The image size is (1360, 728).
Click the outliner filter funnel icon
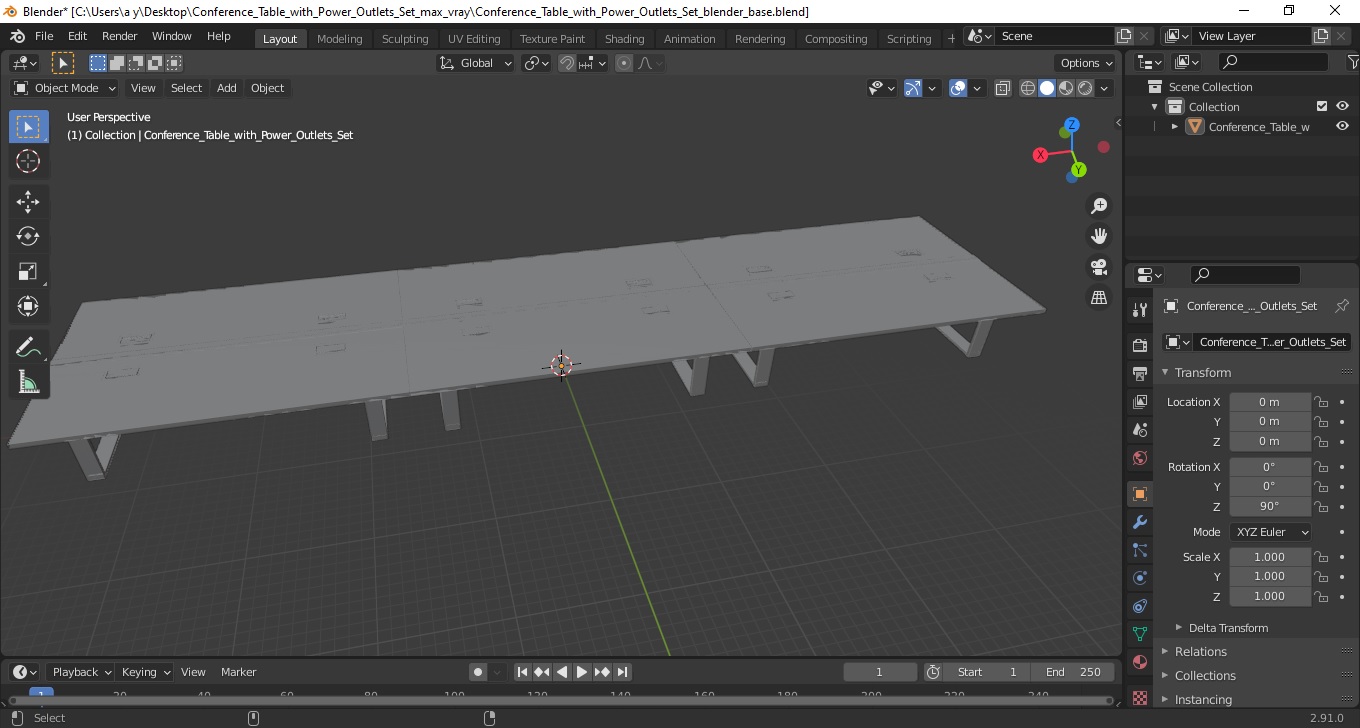pyautogui.click(x=1353, y=62)
